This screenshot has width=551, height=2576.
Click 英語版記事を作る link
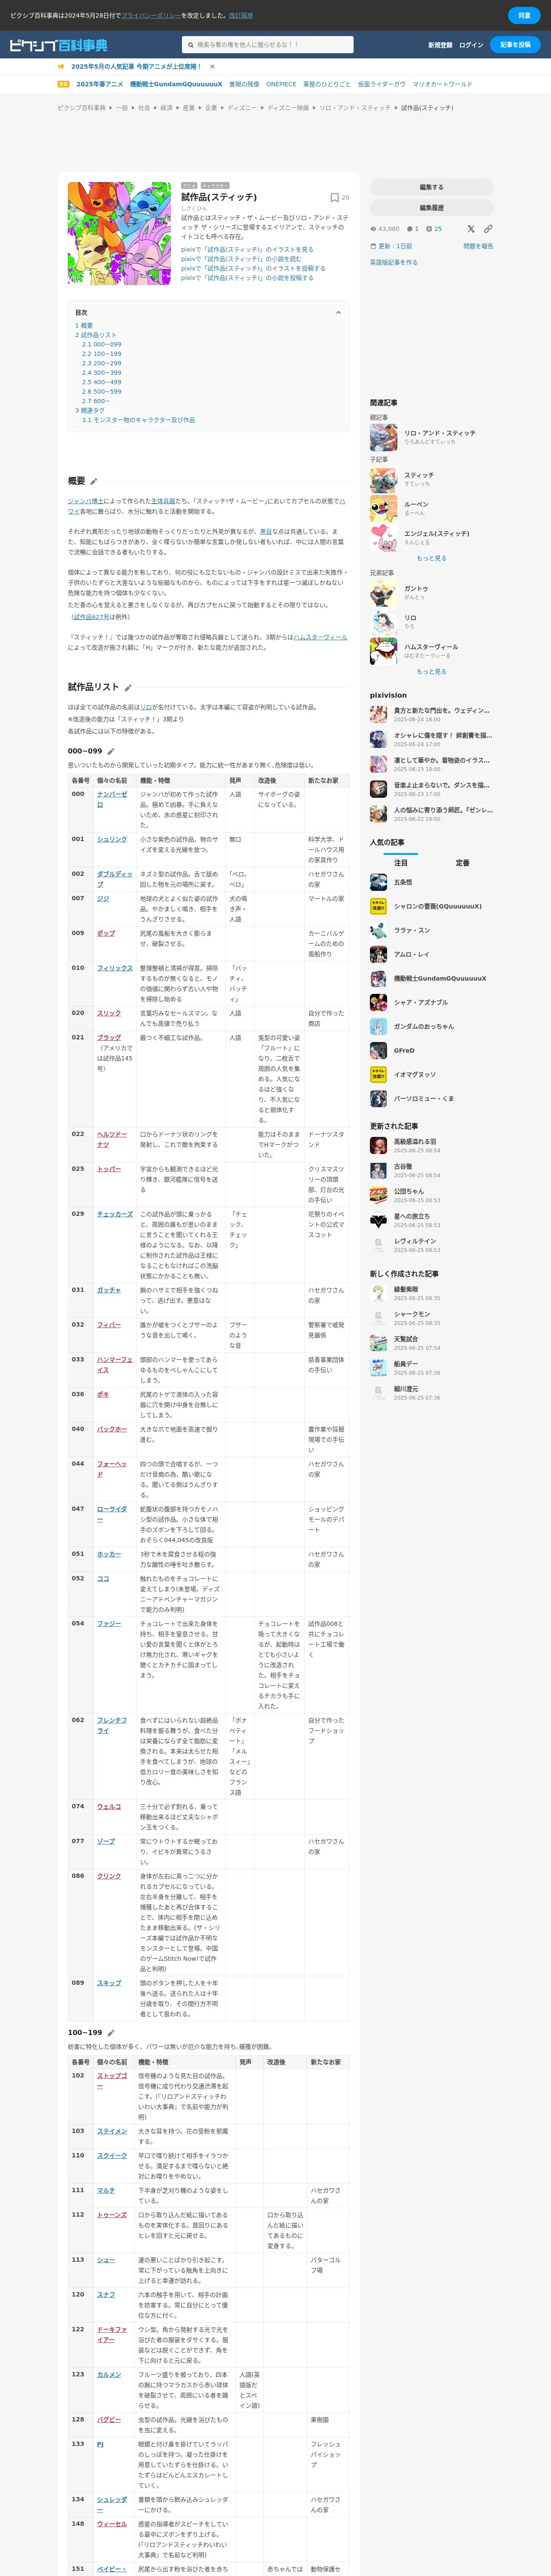coord(394,262)
